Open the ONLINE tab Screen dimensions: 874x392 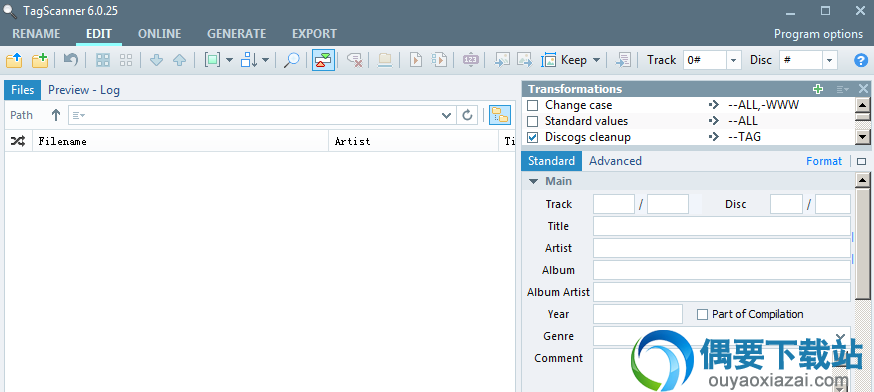coord(159,34)
